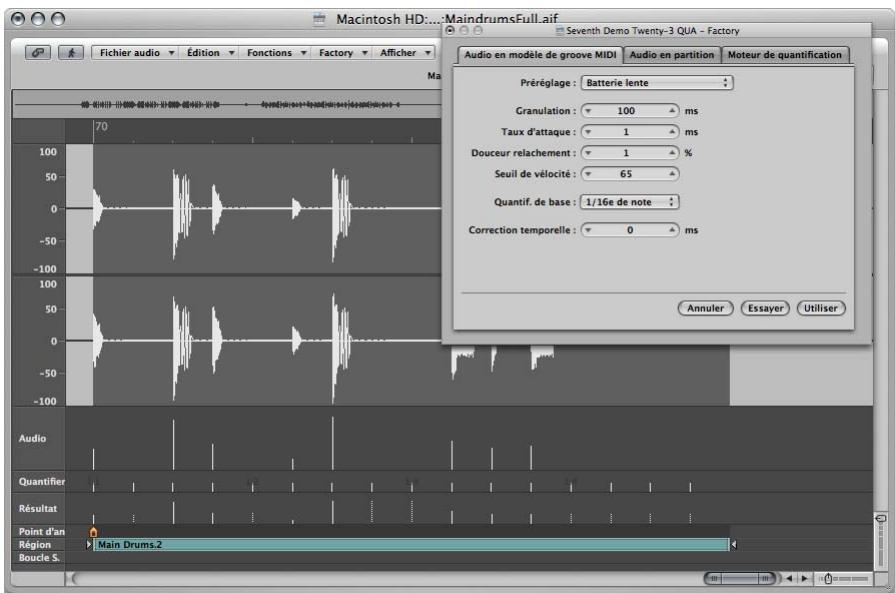Click the Quantifier row label
This screenshot has width=895, height=593.
click(42, 482)
